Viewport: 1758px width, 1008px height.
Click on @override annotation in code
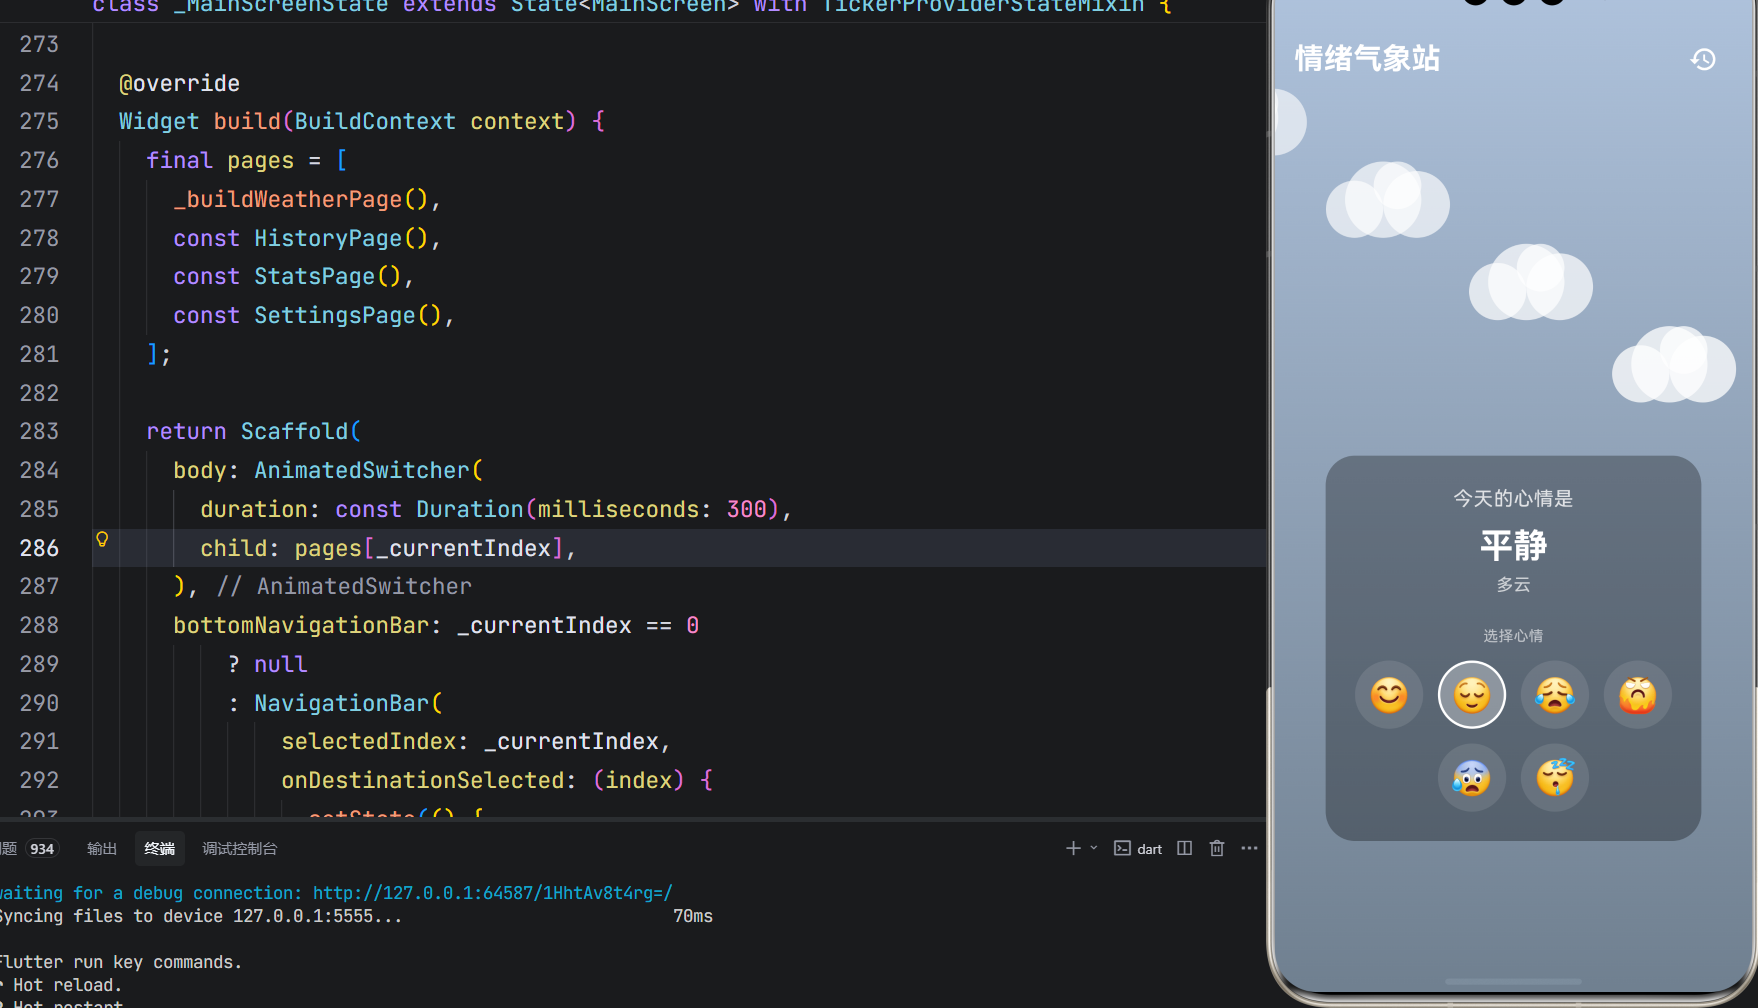(x=179, y=83)
